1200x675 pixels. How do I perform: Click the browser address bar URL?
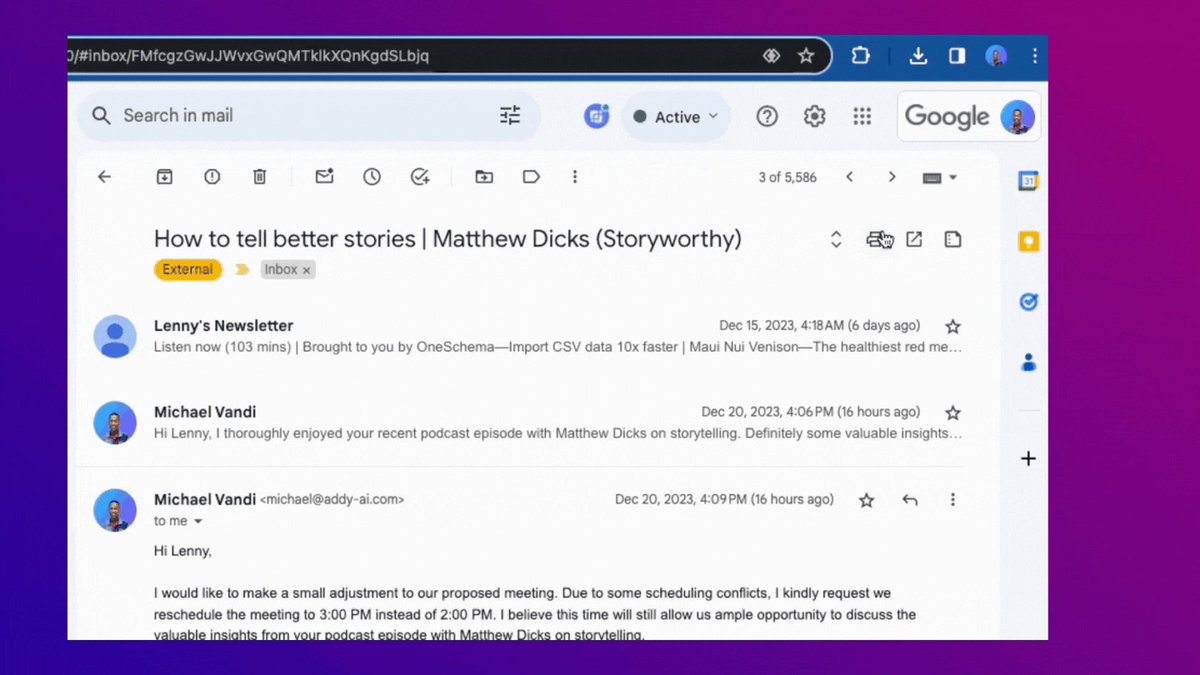248,56
